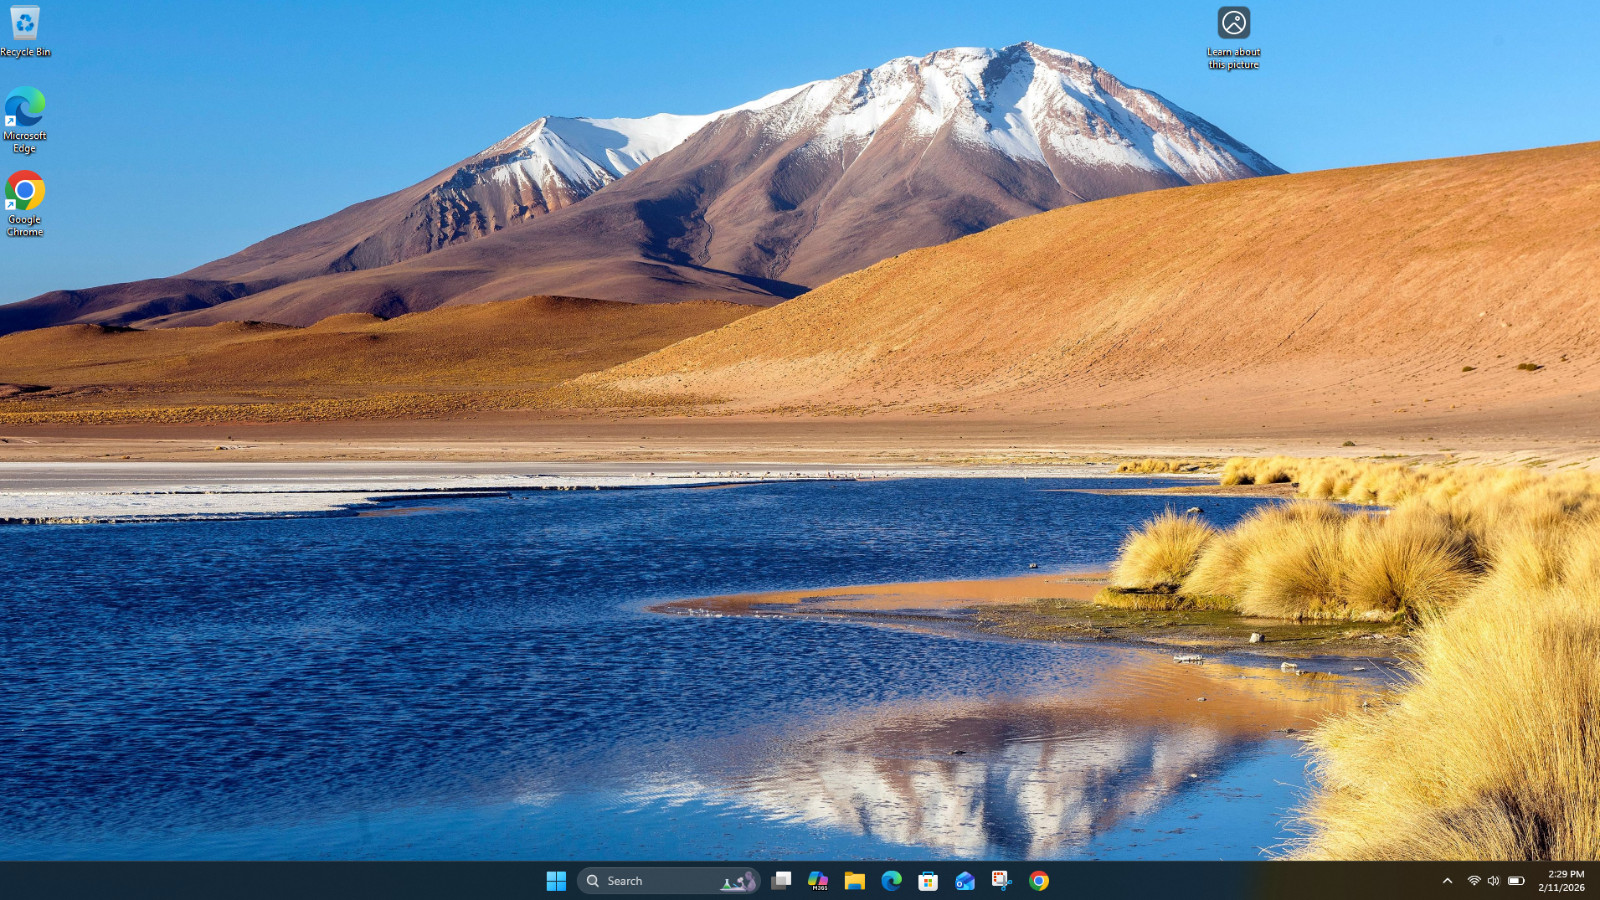This screenshot has width=1600, height=900.
Task: Open the clock showing 2:29 PM
Action: pyautogui.click(x=1561, y=881)
